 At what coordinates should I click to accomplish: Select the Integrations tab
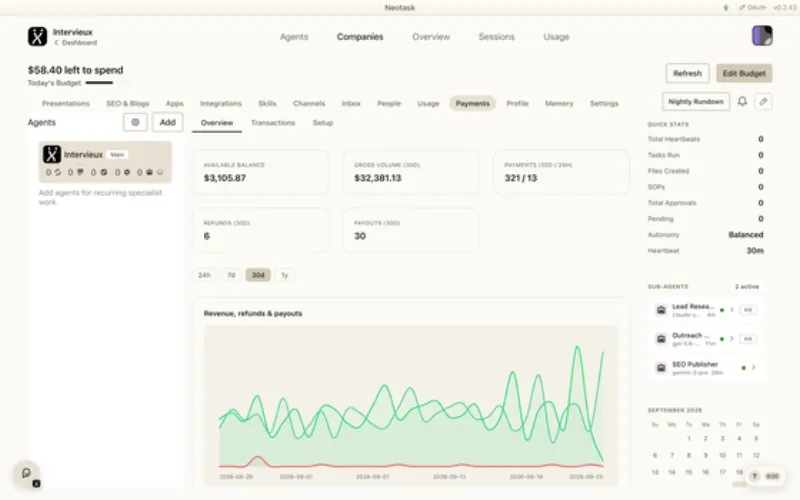tap(220, 104)
